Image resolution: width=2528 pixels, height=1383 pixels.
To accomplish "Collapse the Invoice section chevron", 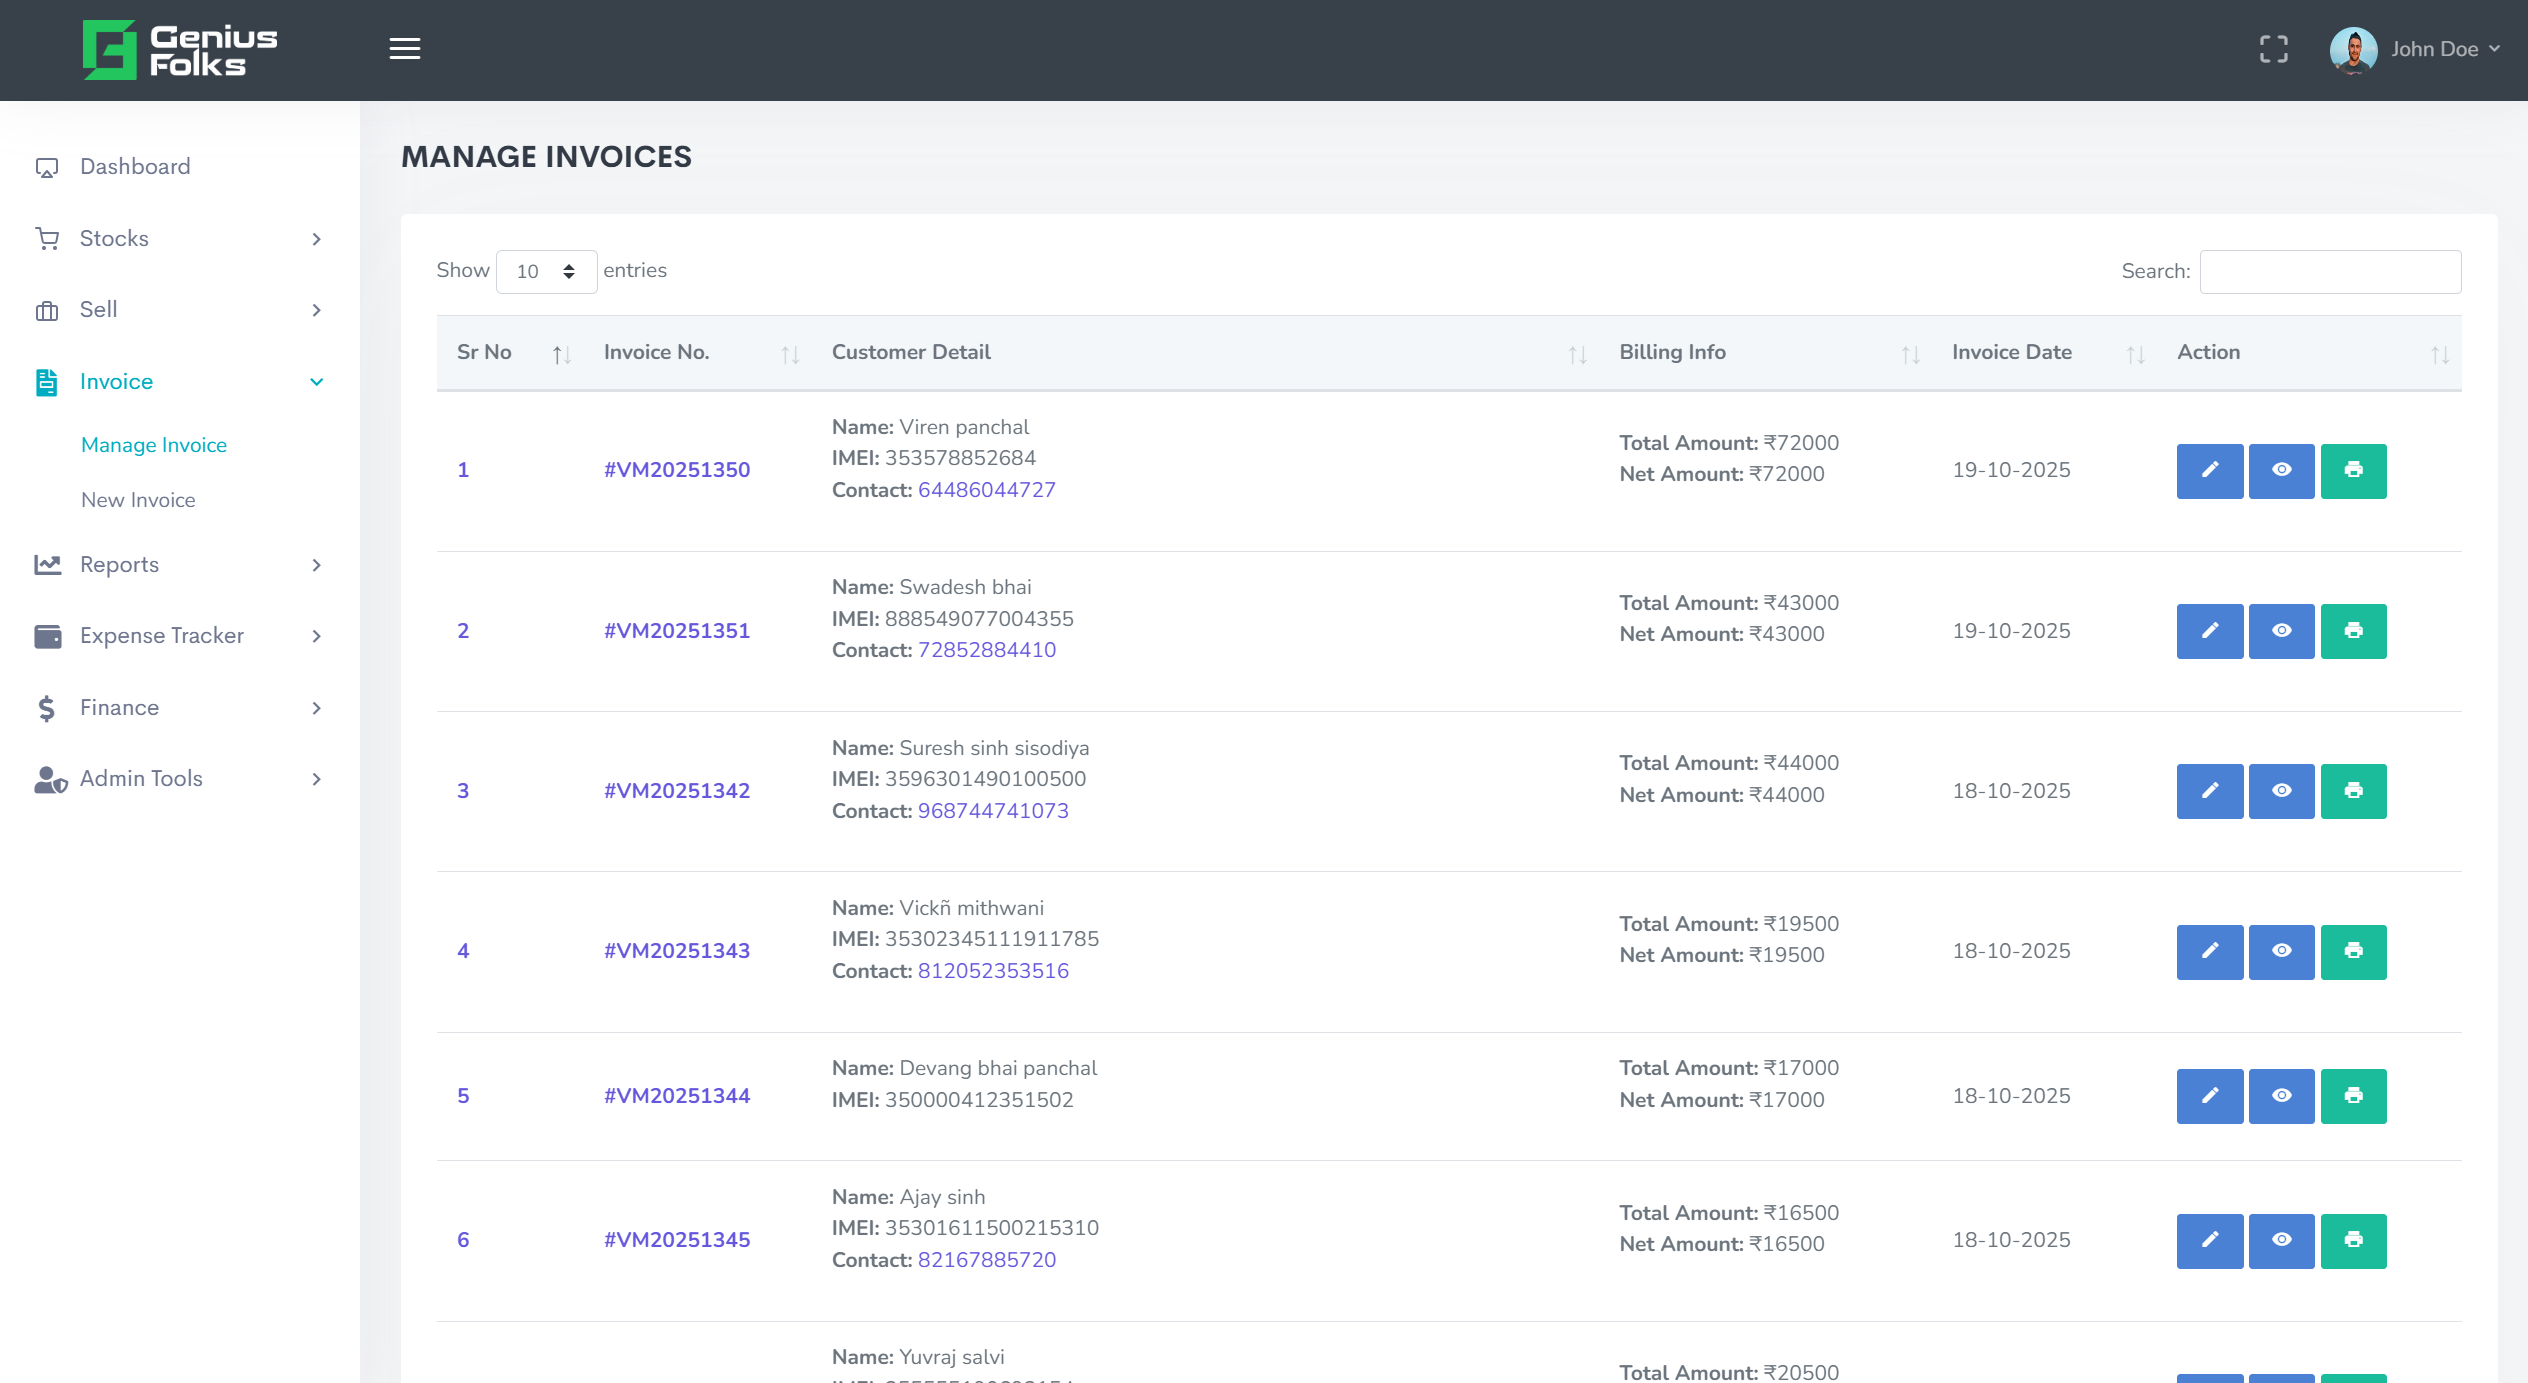I will tap(318, 381).
